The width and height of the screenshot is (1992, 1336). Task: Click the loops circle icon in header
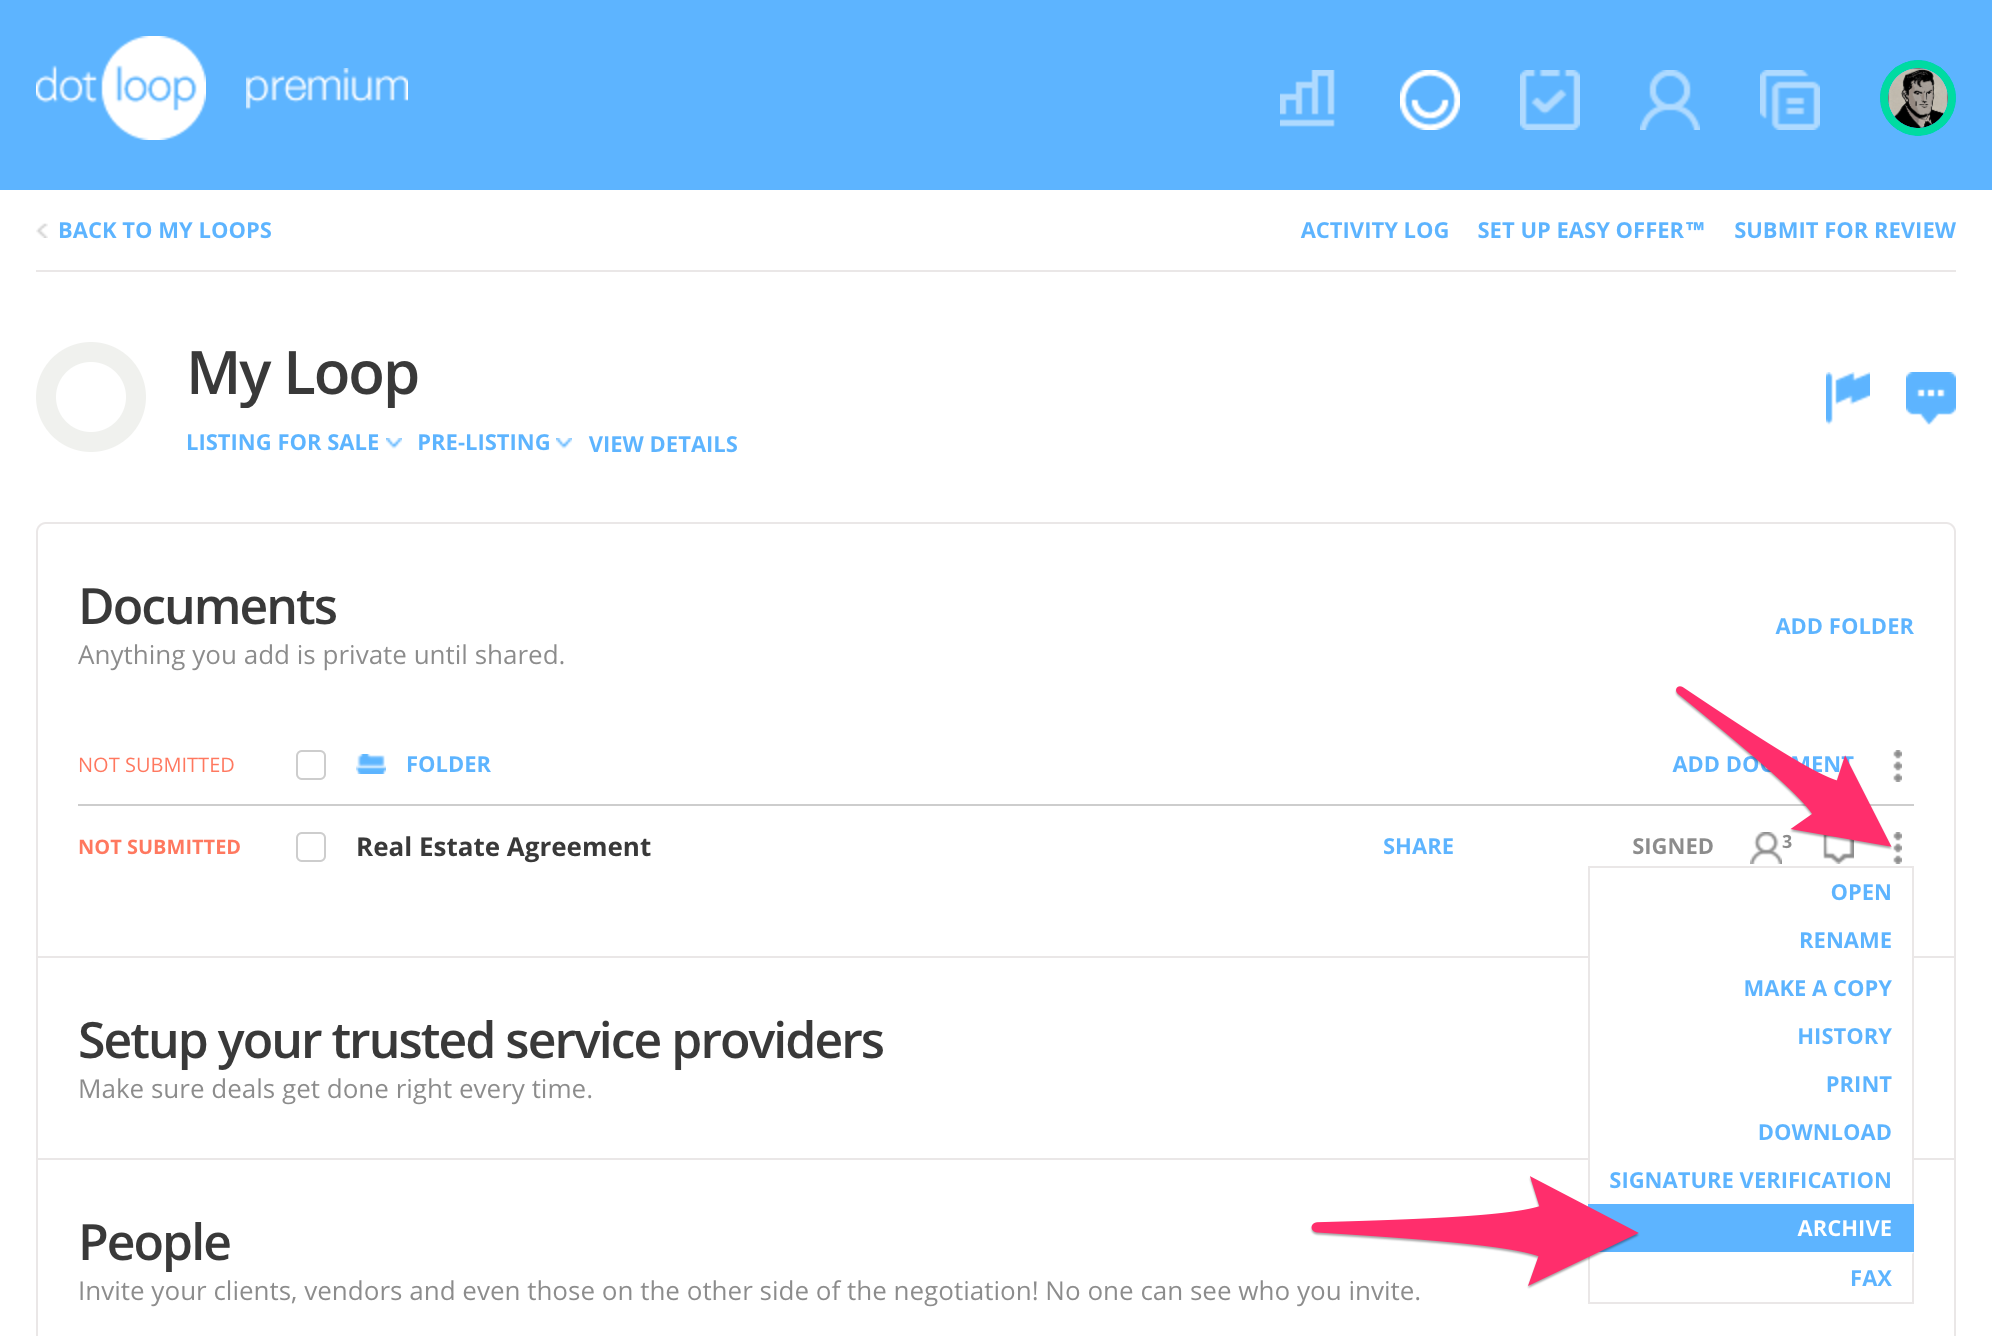click(1429, 99)
